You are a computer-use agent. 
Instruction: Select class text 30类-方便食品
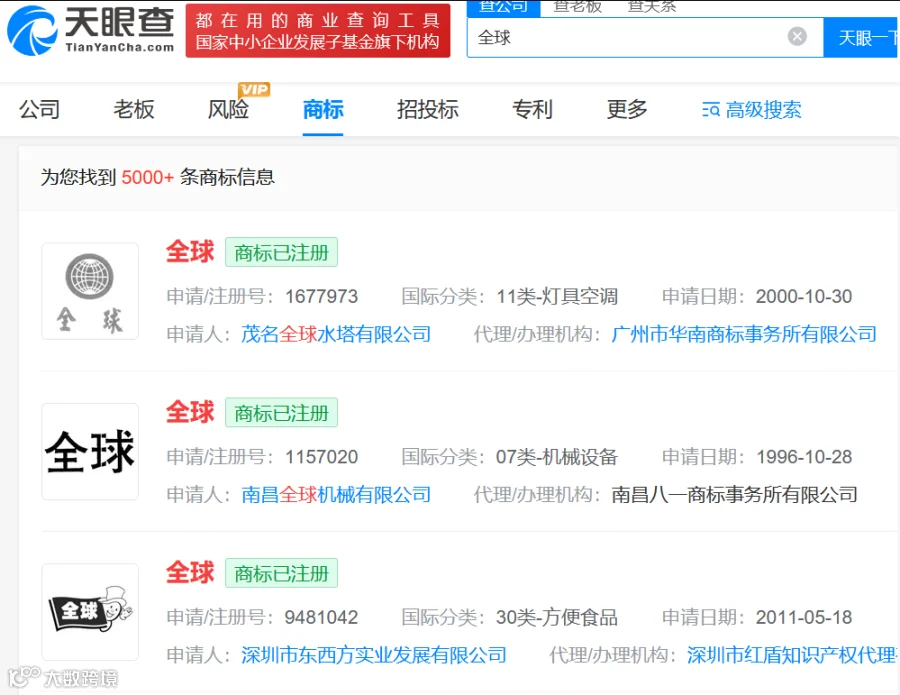click(557, 618)
